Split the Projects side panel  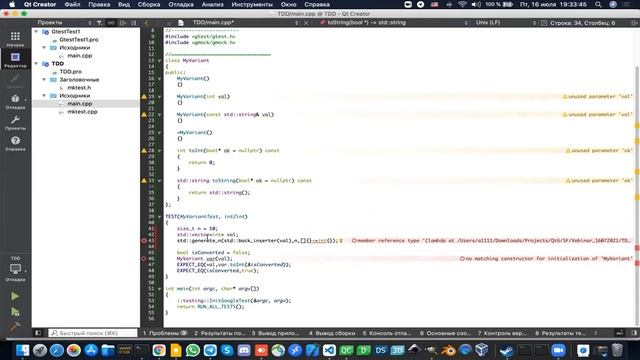(x=122, y=23)
